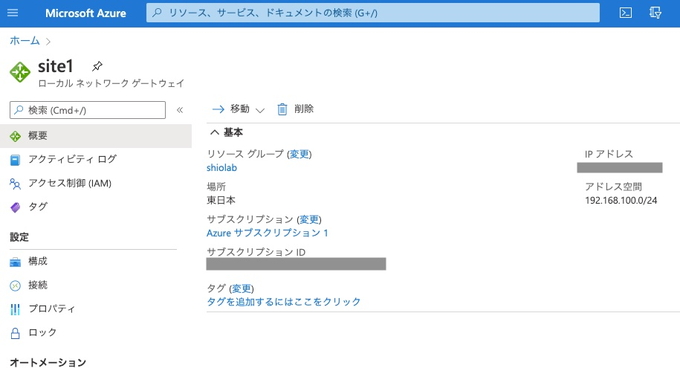Click the Connections (接続) sidebar icon
Image resolution: width=680 pixels, height=368 pixels.
tap(15, 286)
